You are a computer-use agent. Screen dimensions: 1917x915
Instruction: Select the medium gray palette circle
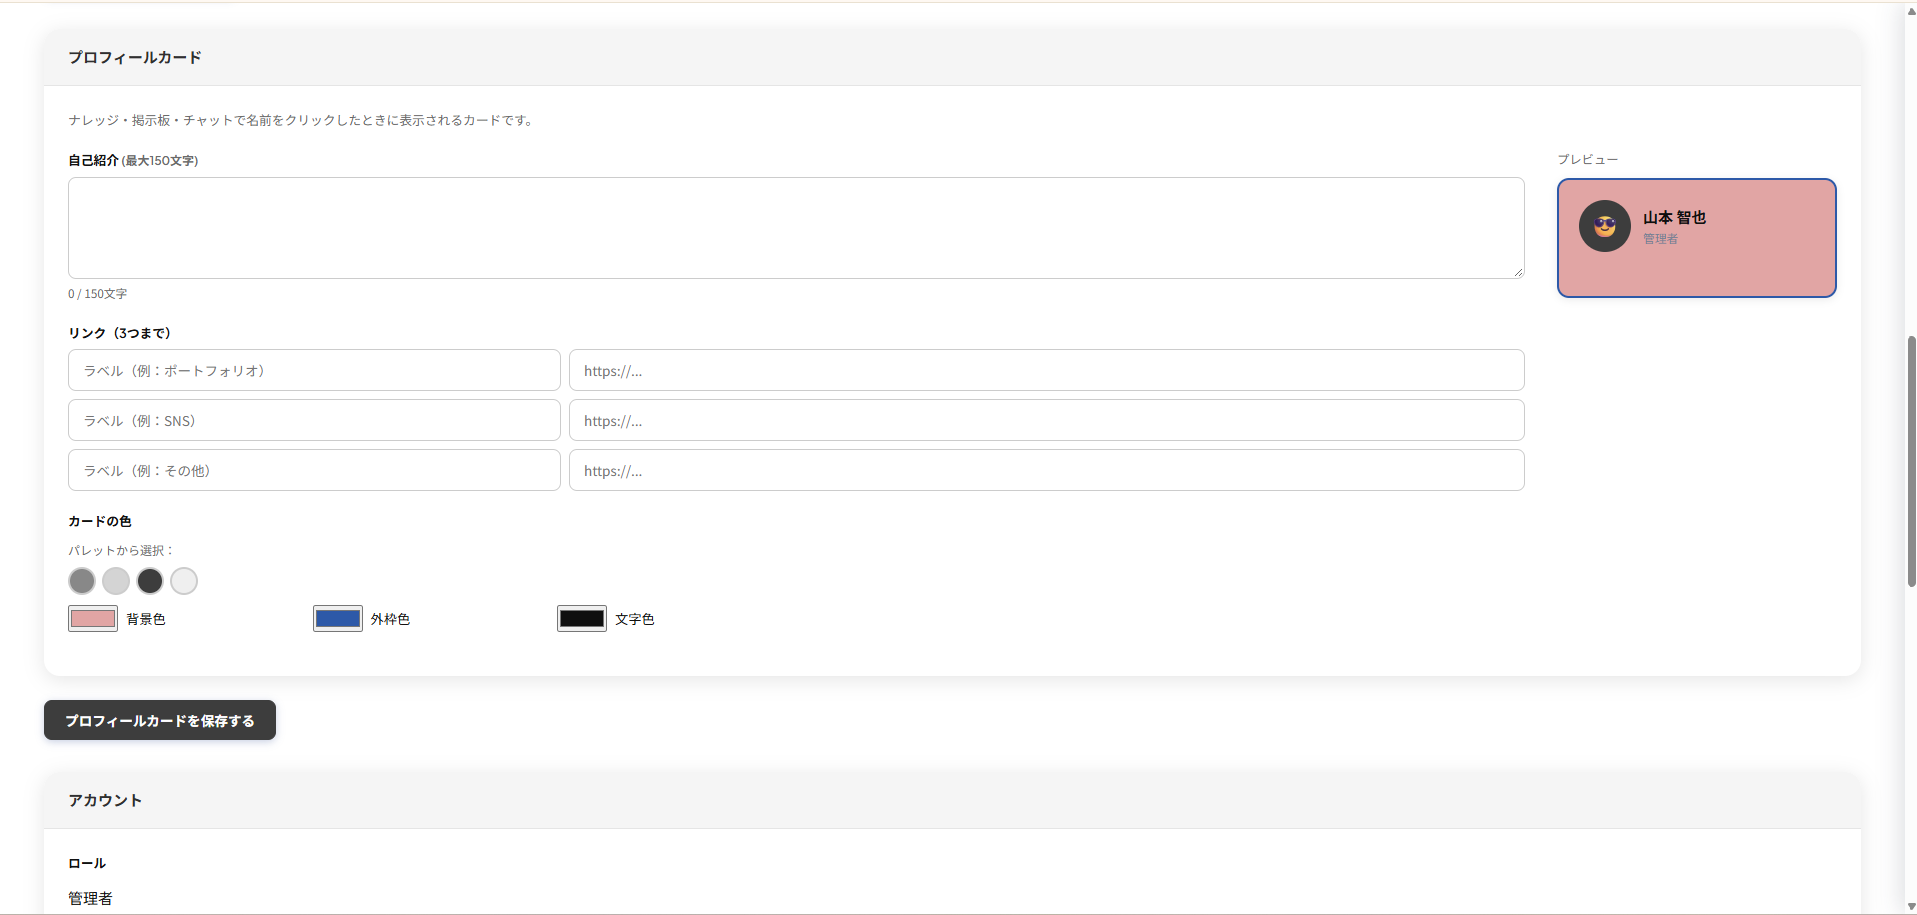82,581
